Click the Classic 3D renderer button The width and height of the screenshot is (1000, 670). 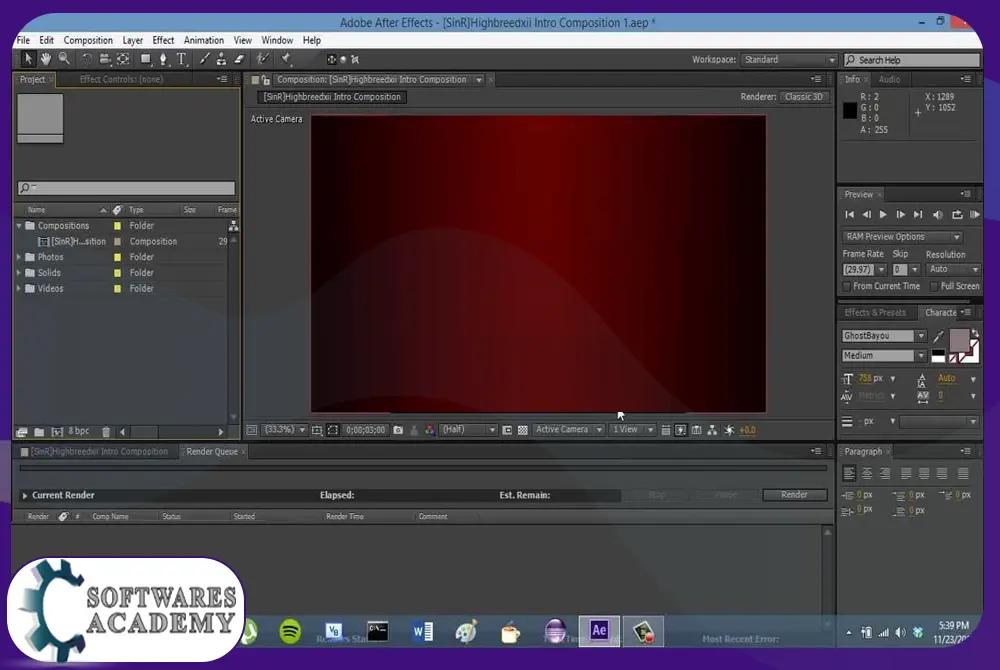click(804, 97)
